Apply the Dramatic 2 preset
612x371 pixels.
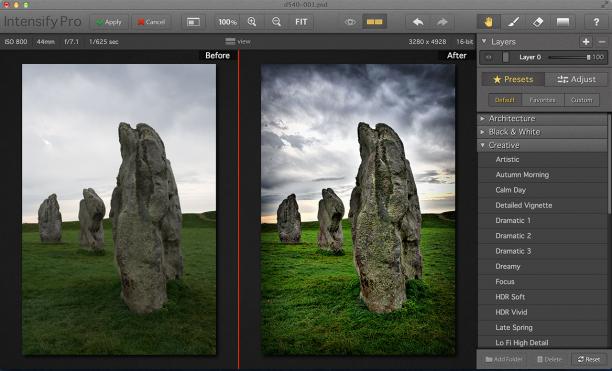pyautogui.click(x=543, y=236)
